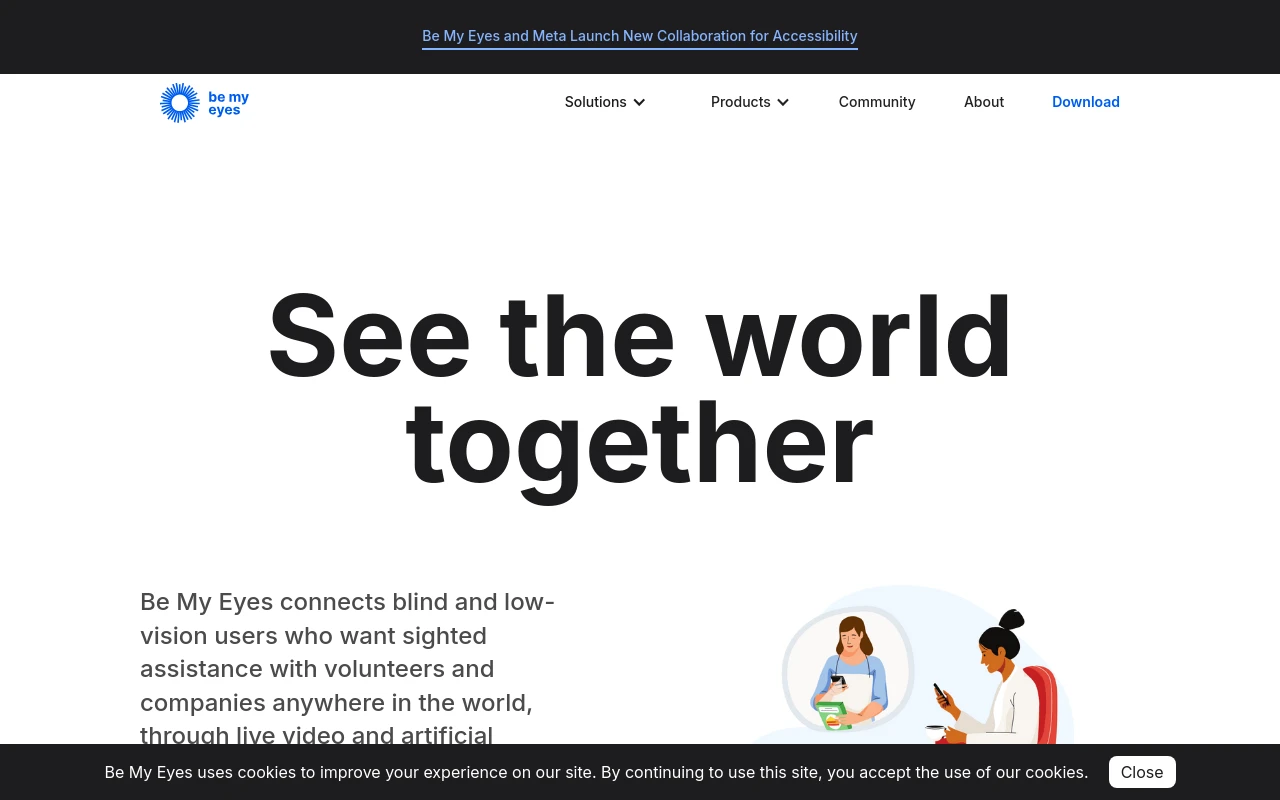Close the cookie notice banner

tap(1141, 772)
